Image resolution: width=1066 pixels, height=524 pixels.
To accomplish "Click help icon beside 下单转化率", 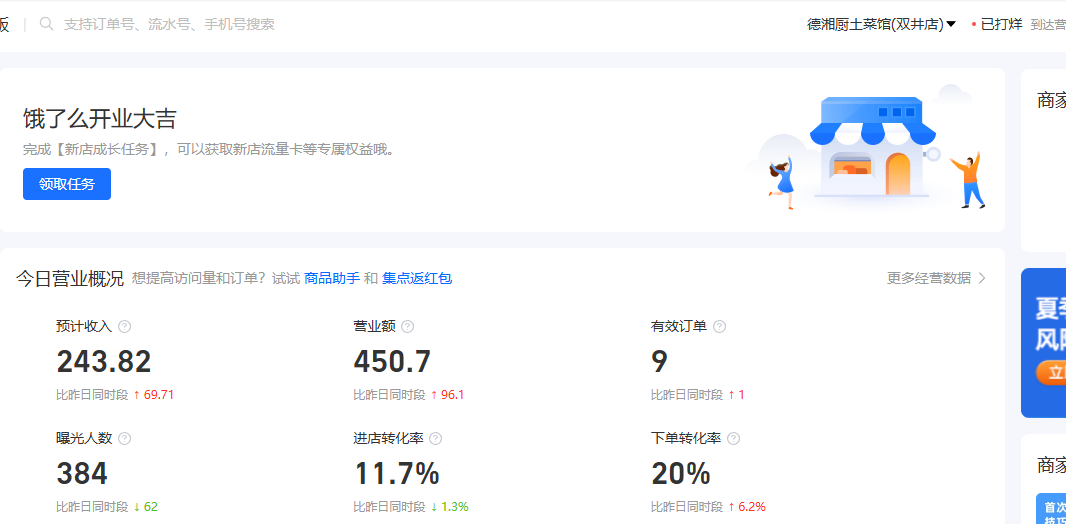I will click(x=733, y=439).
